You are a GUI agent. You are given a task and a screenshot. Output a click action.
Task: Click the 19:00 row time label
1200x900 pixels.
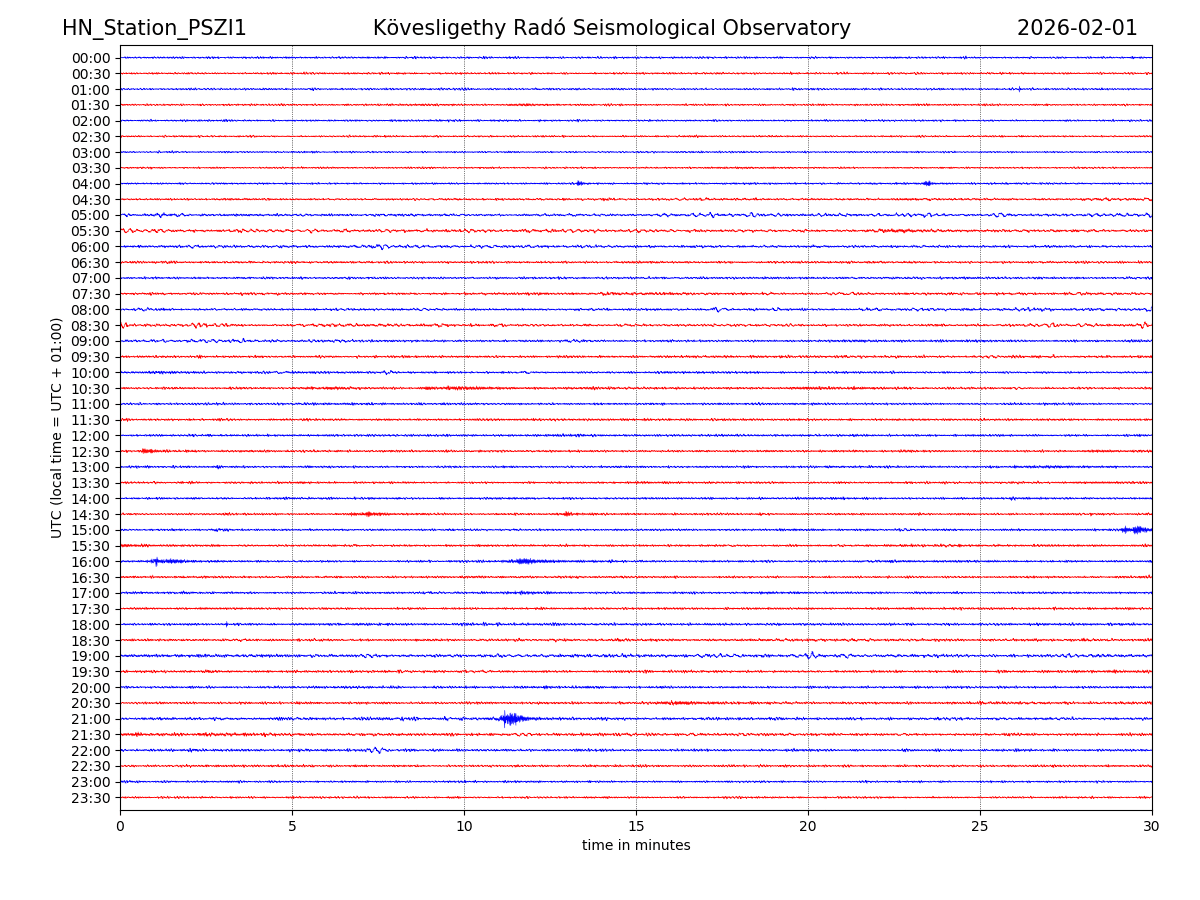(x=90, y=656)
